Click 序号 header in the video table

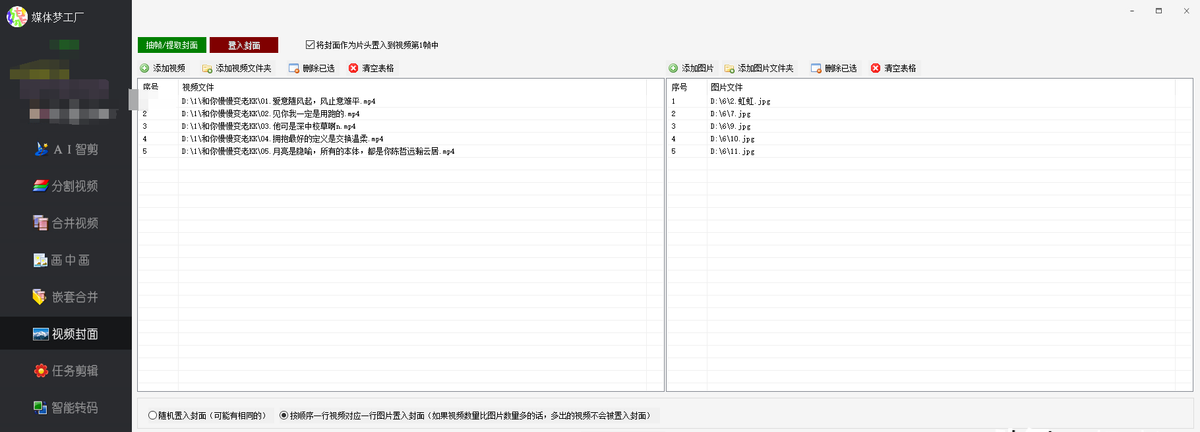(158, 87)
